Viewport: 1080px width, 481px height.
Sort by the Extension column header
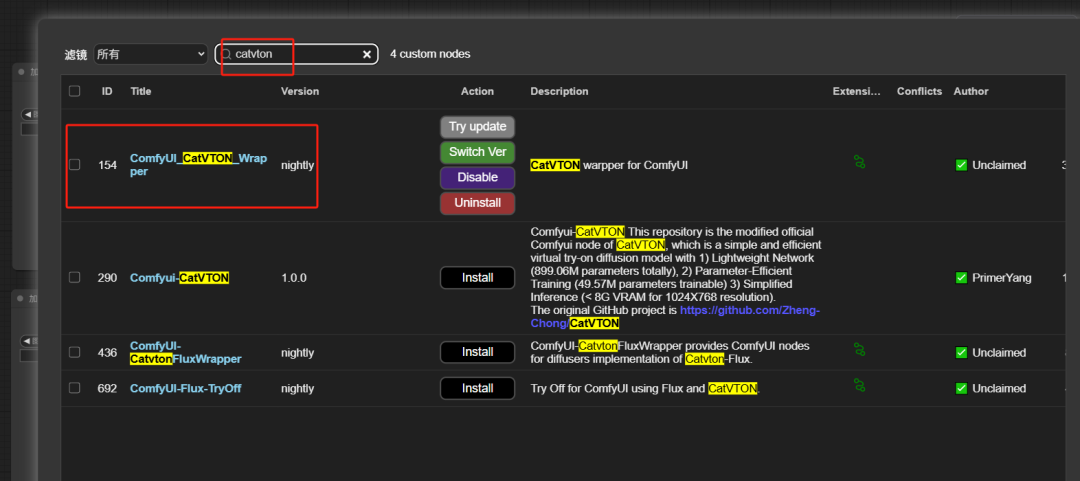[856, 91]
